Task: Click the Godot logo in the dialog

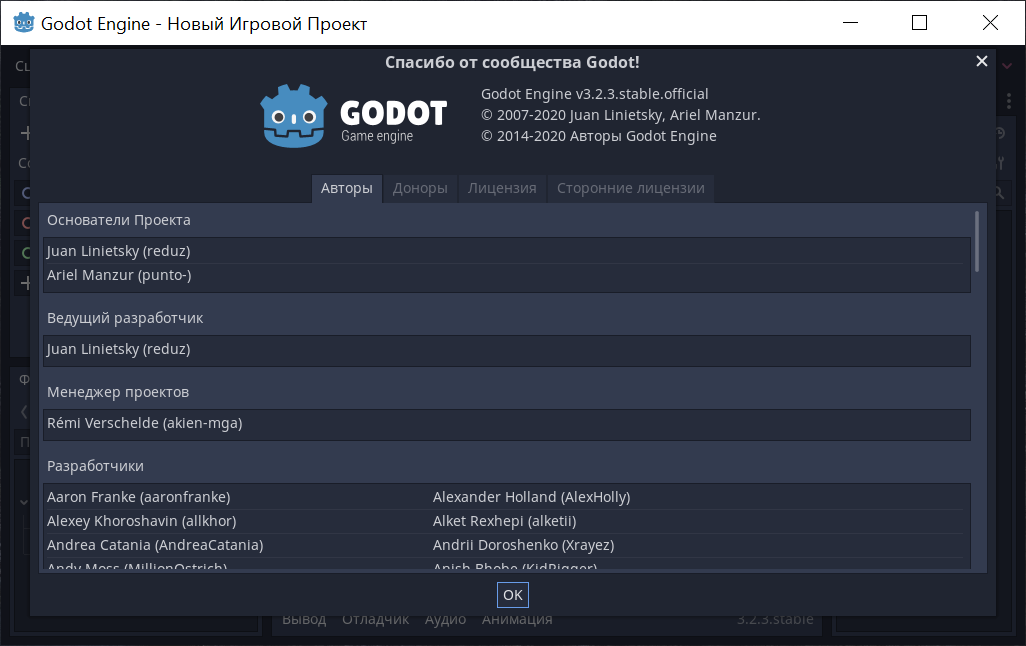Action: [x=354, y=115]
